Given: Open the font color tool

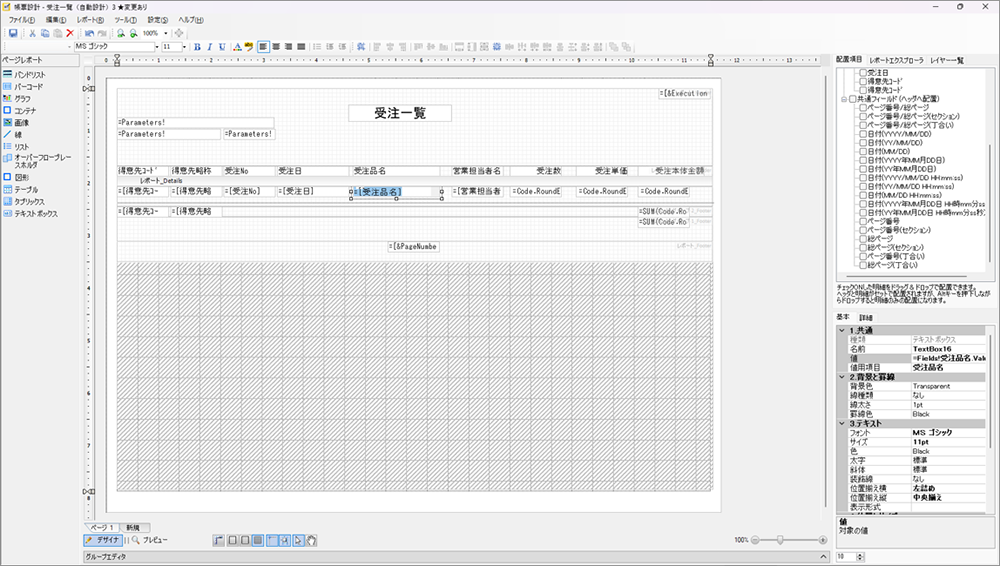Looking at the screenshot, I should click(x=237, y=47).
